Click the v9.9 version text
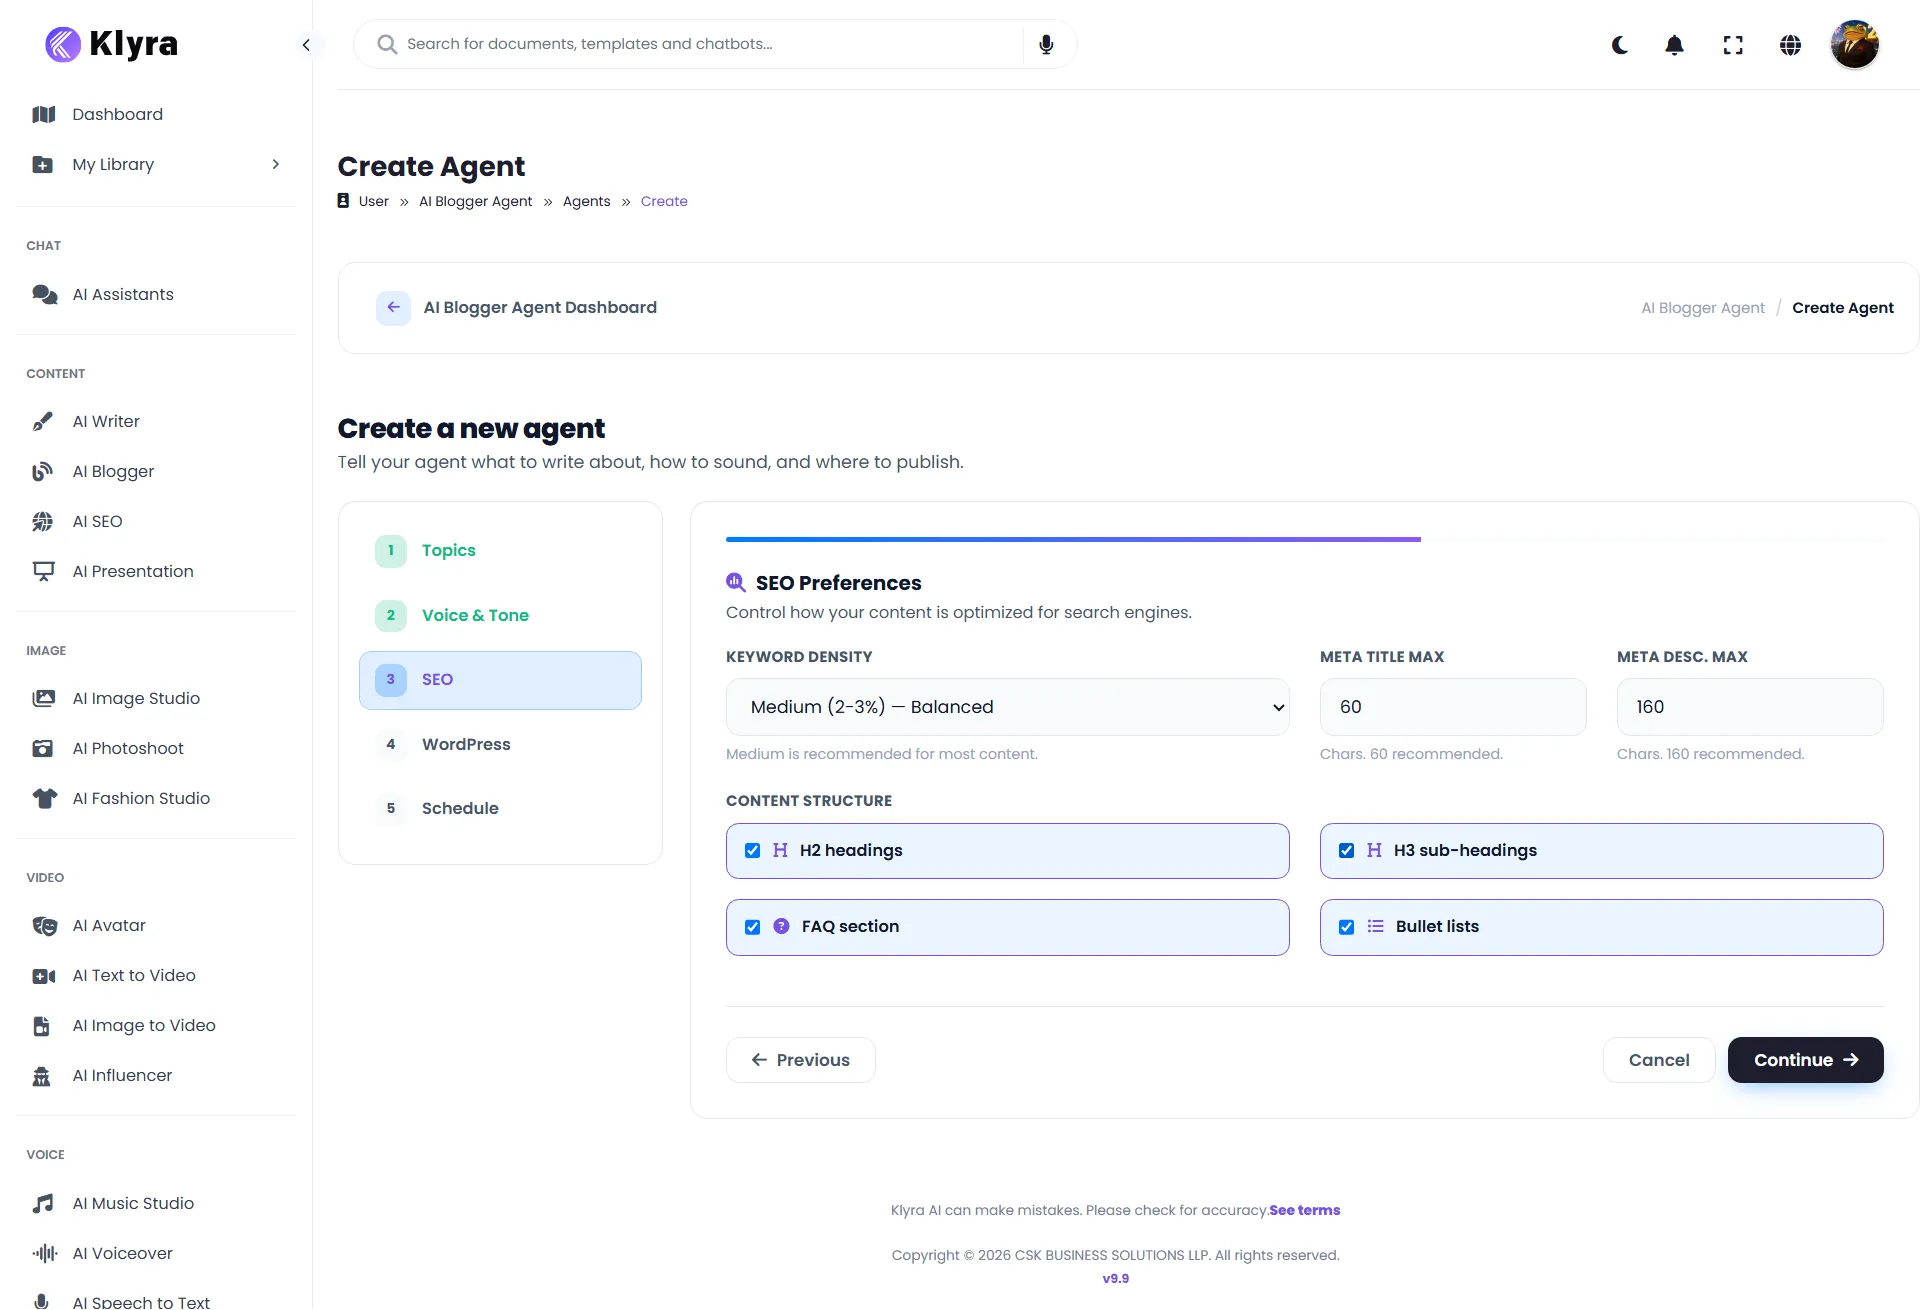The height and width of the screenshot is (1310, 1920). (1115, 1278)
